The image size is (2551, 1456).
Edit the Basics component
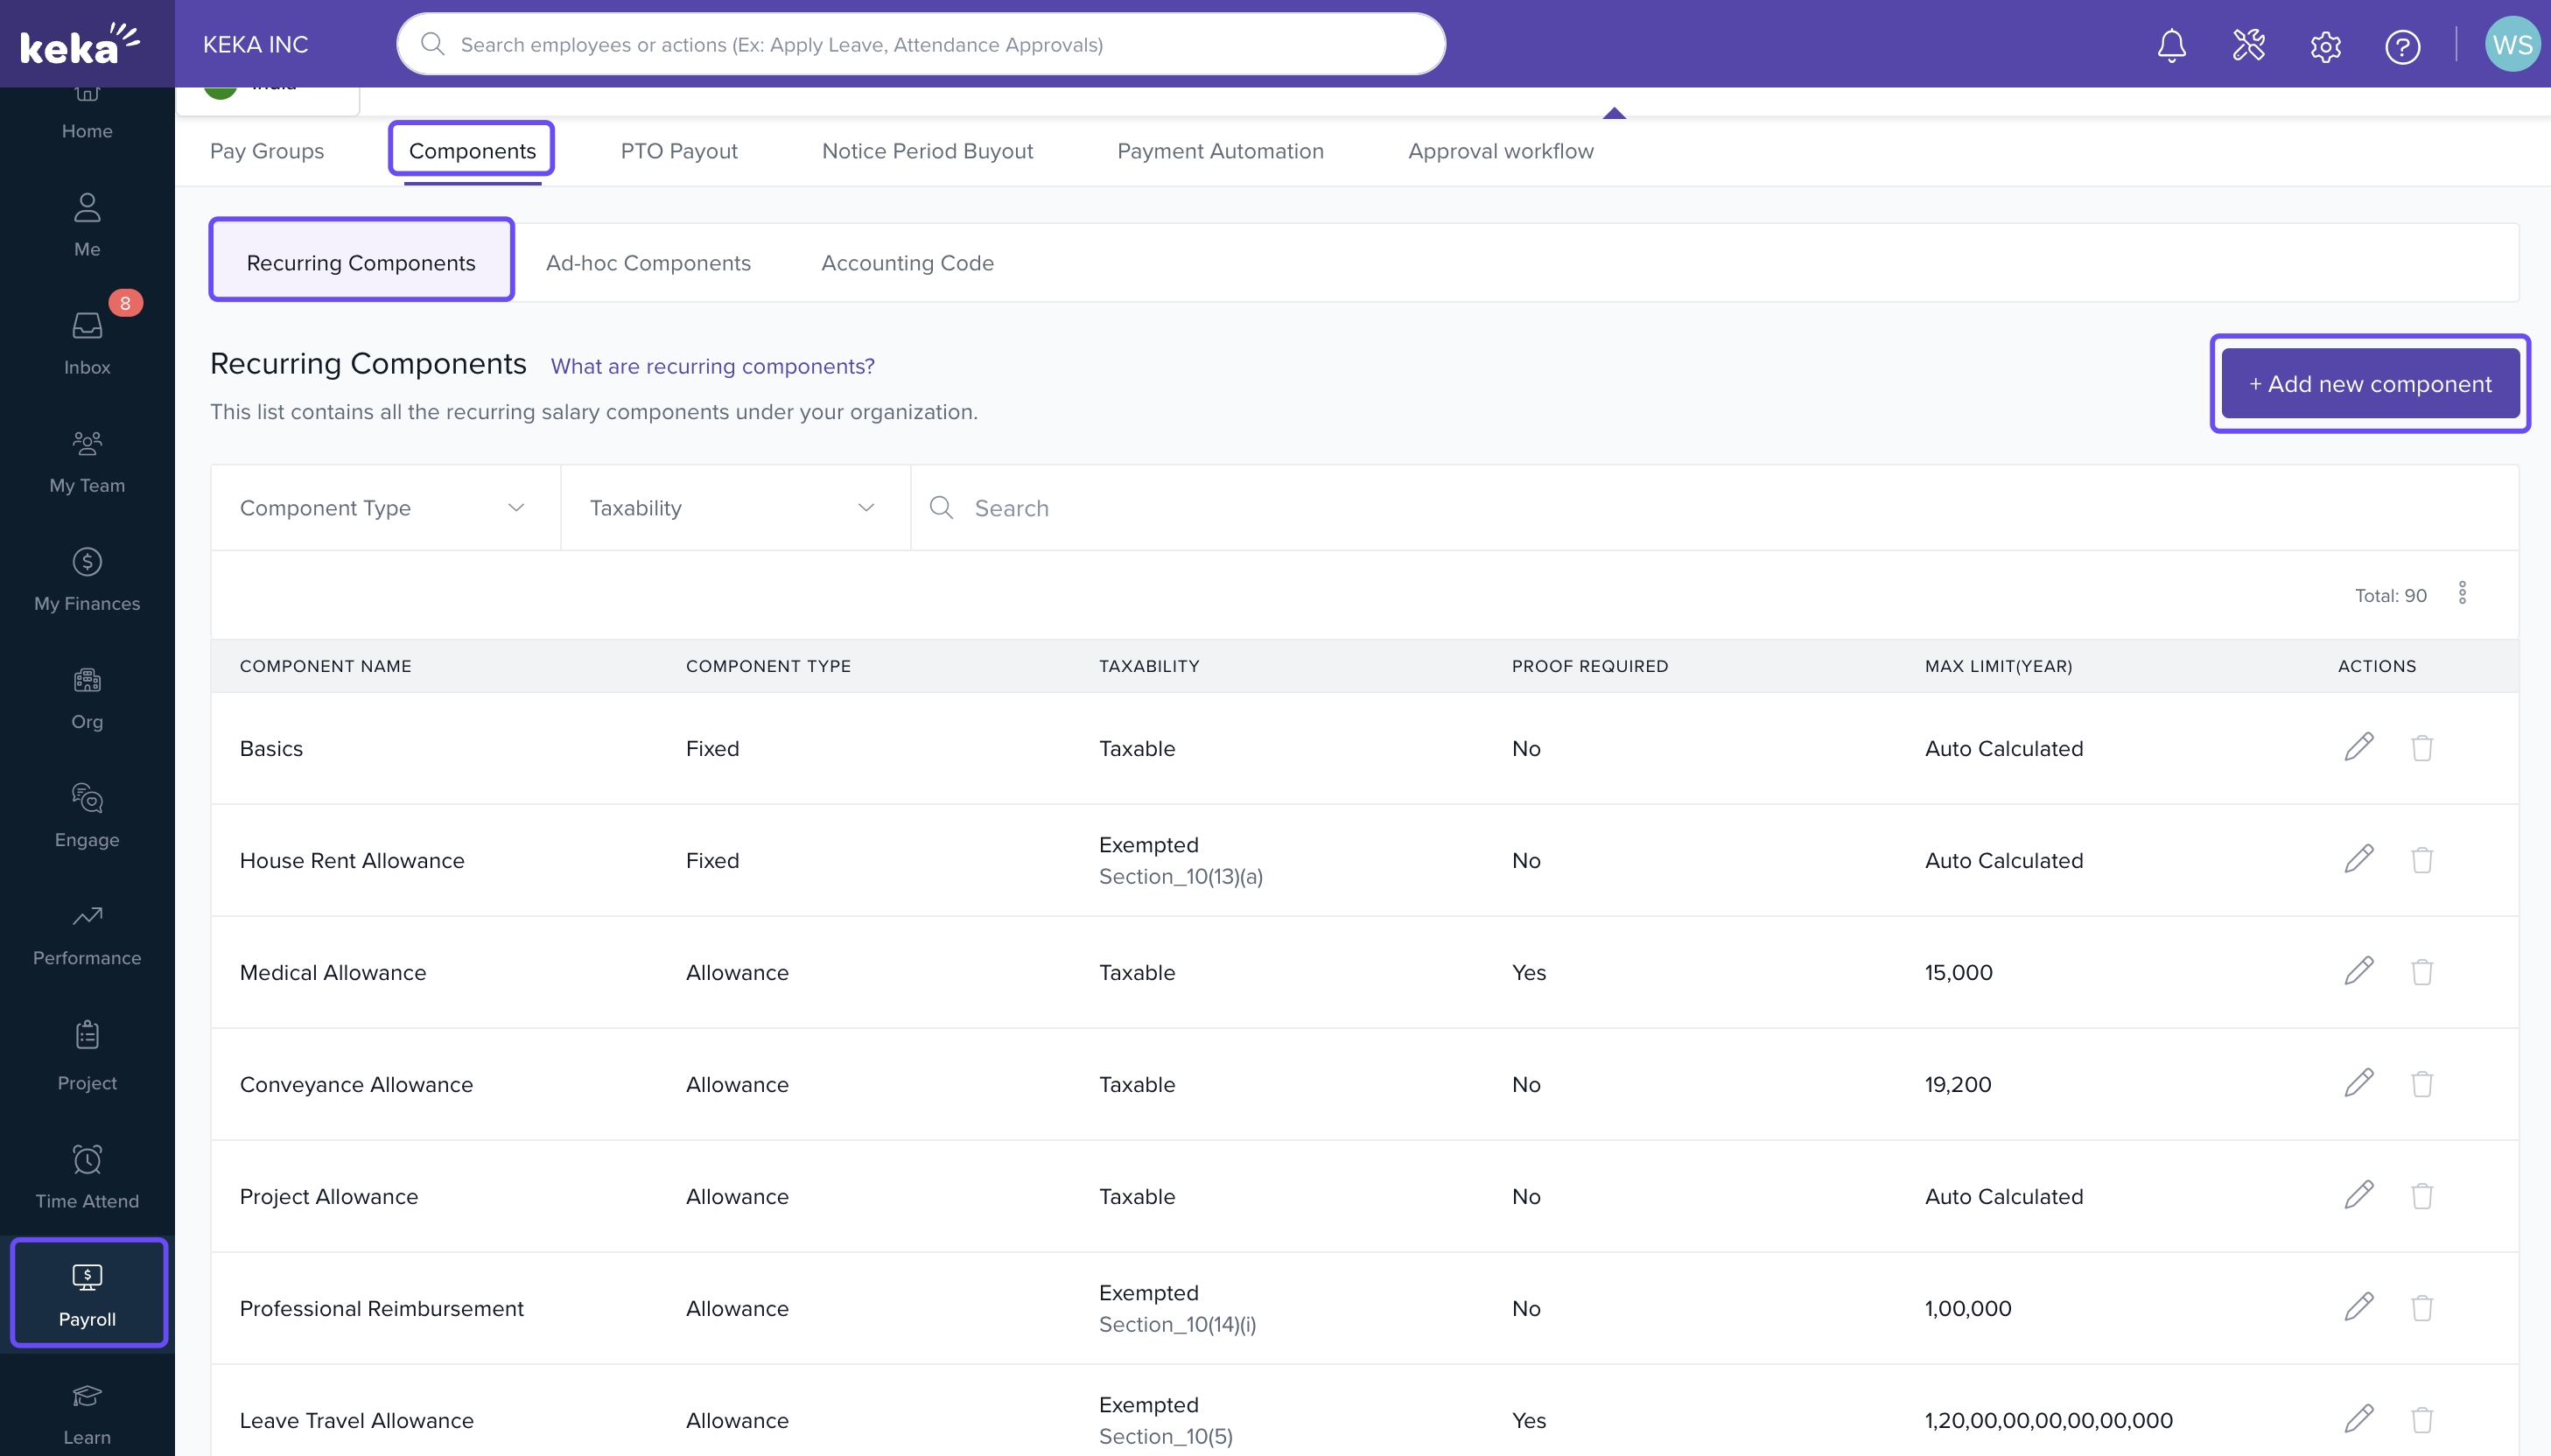coord(2358,747)
